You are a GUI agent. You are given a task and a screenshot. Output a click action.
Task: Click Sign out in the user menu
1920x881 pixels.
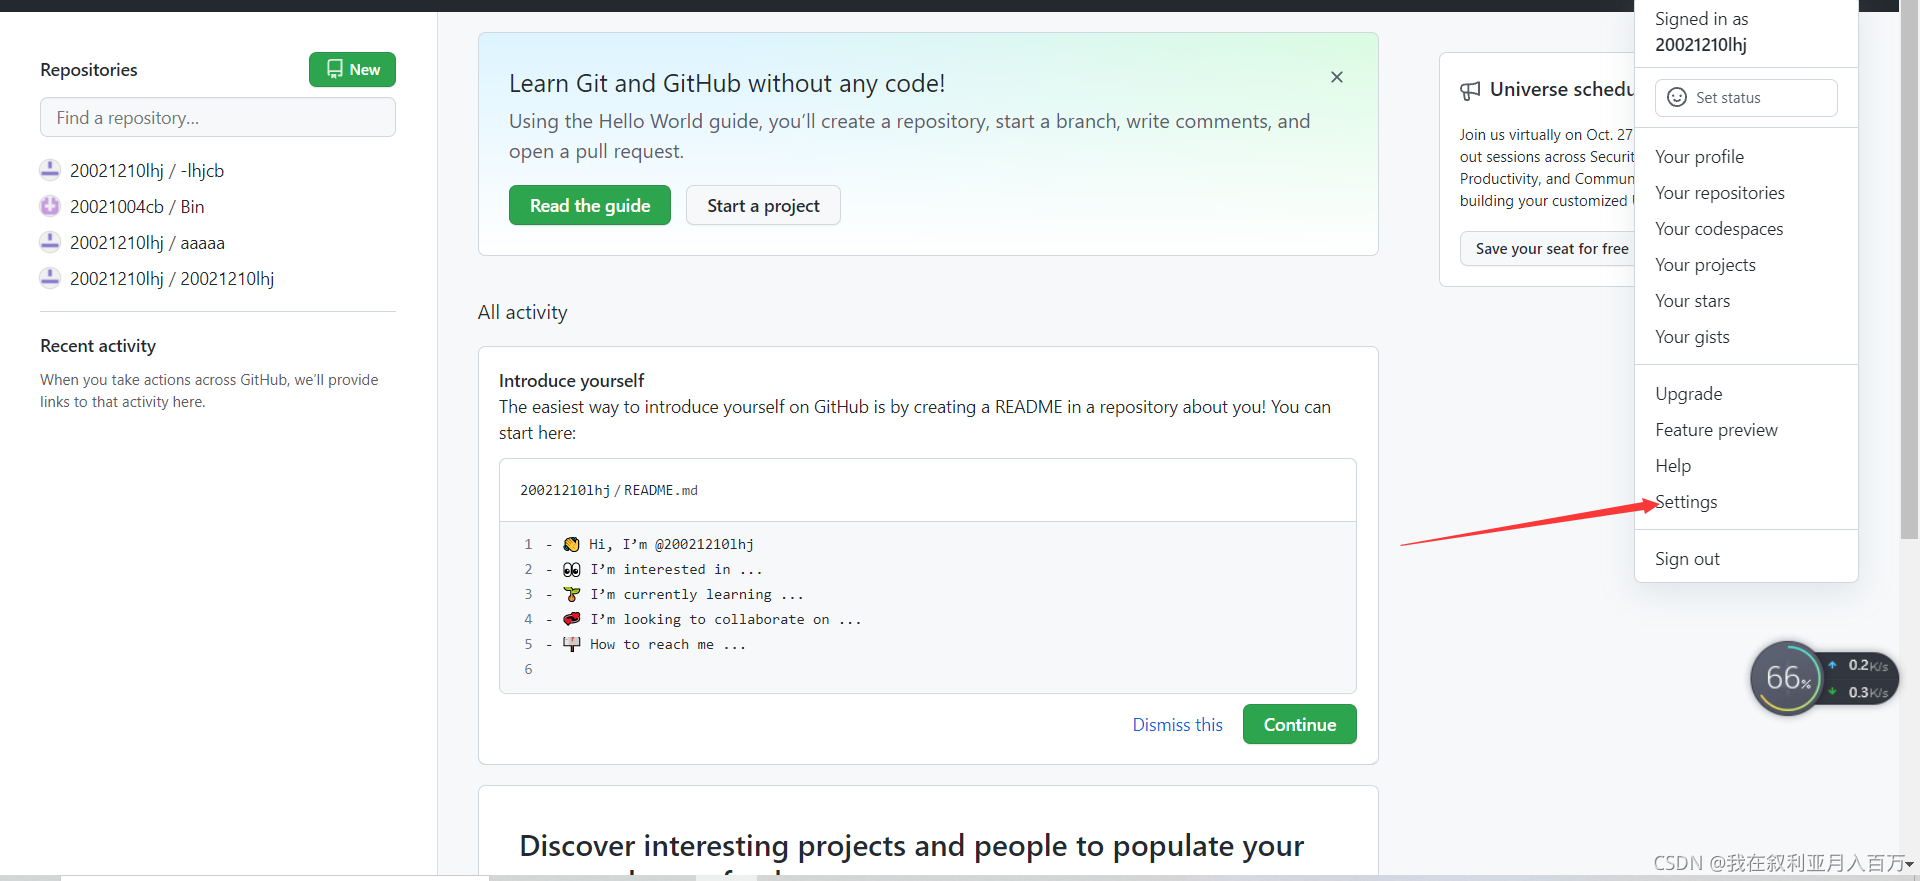1687,559
